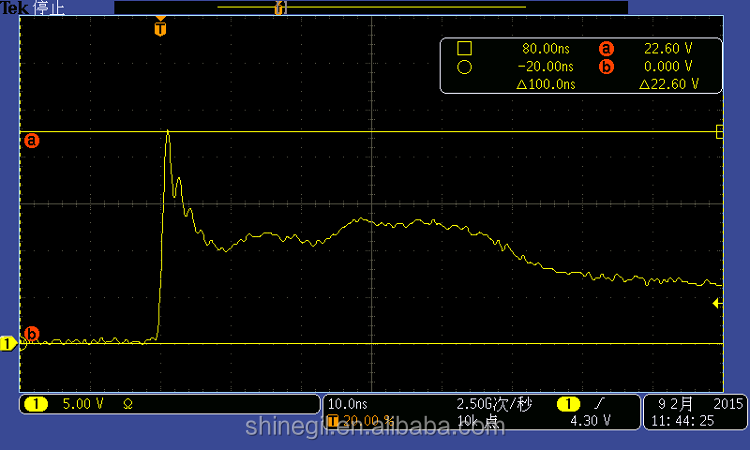Click the Tek logo at top left
Screen dimensions: 750x450
[14, 7]
